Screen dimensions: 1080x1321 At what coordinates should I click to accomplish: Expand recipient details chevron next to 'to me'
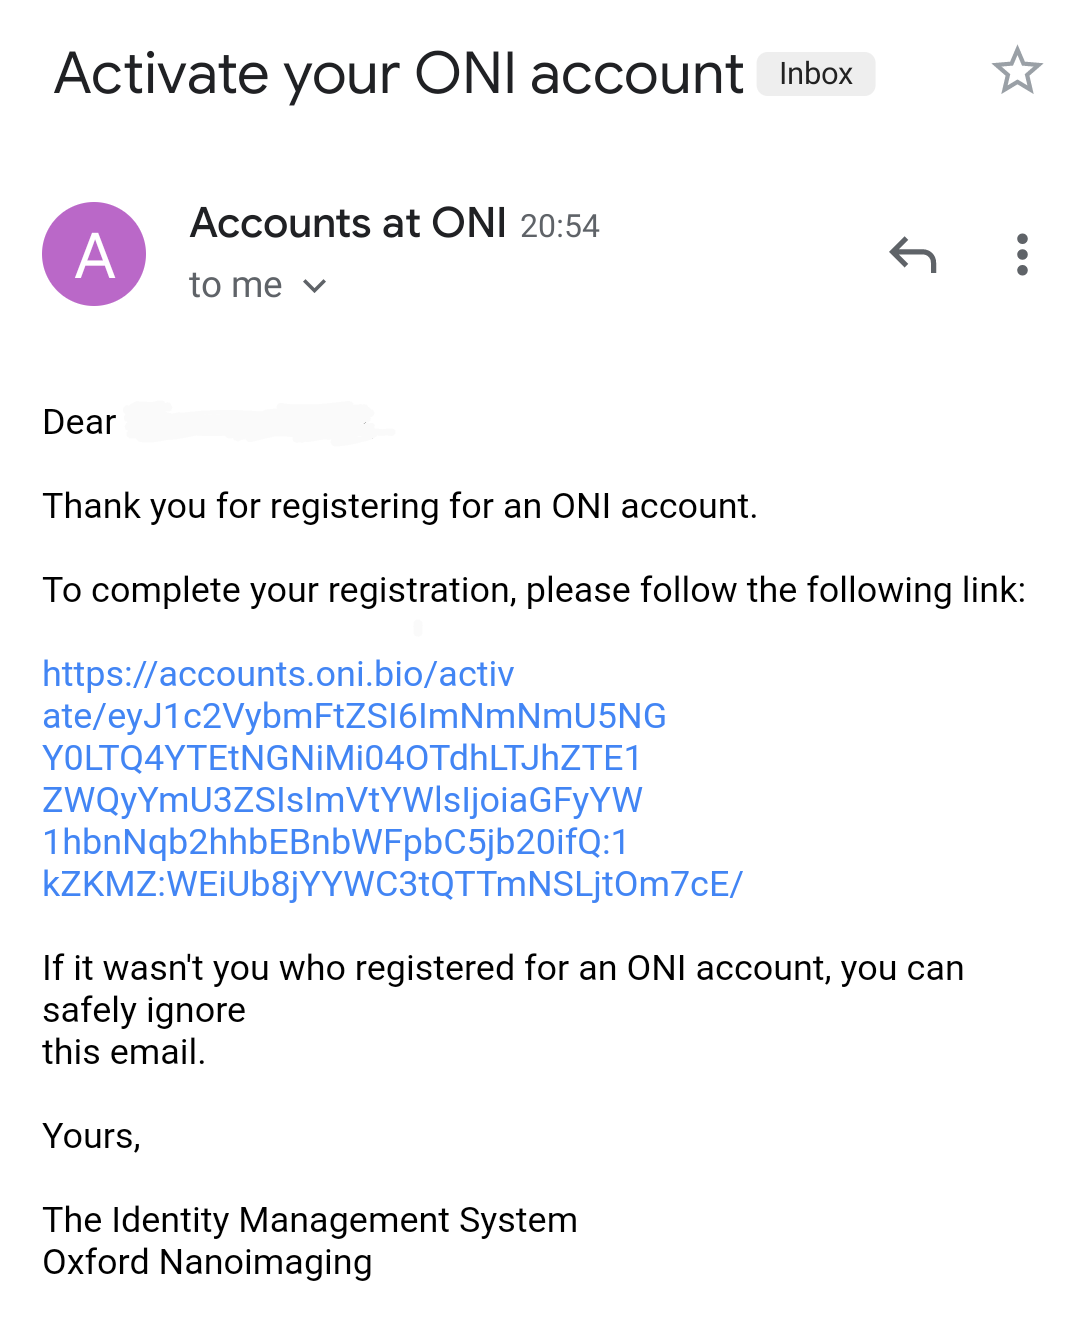(x=315, y=287)
